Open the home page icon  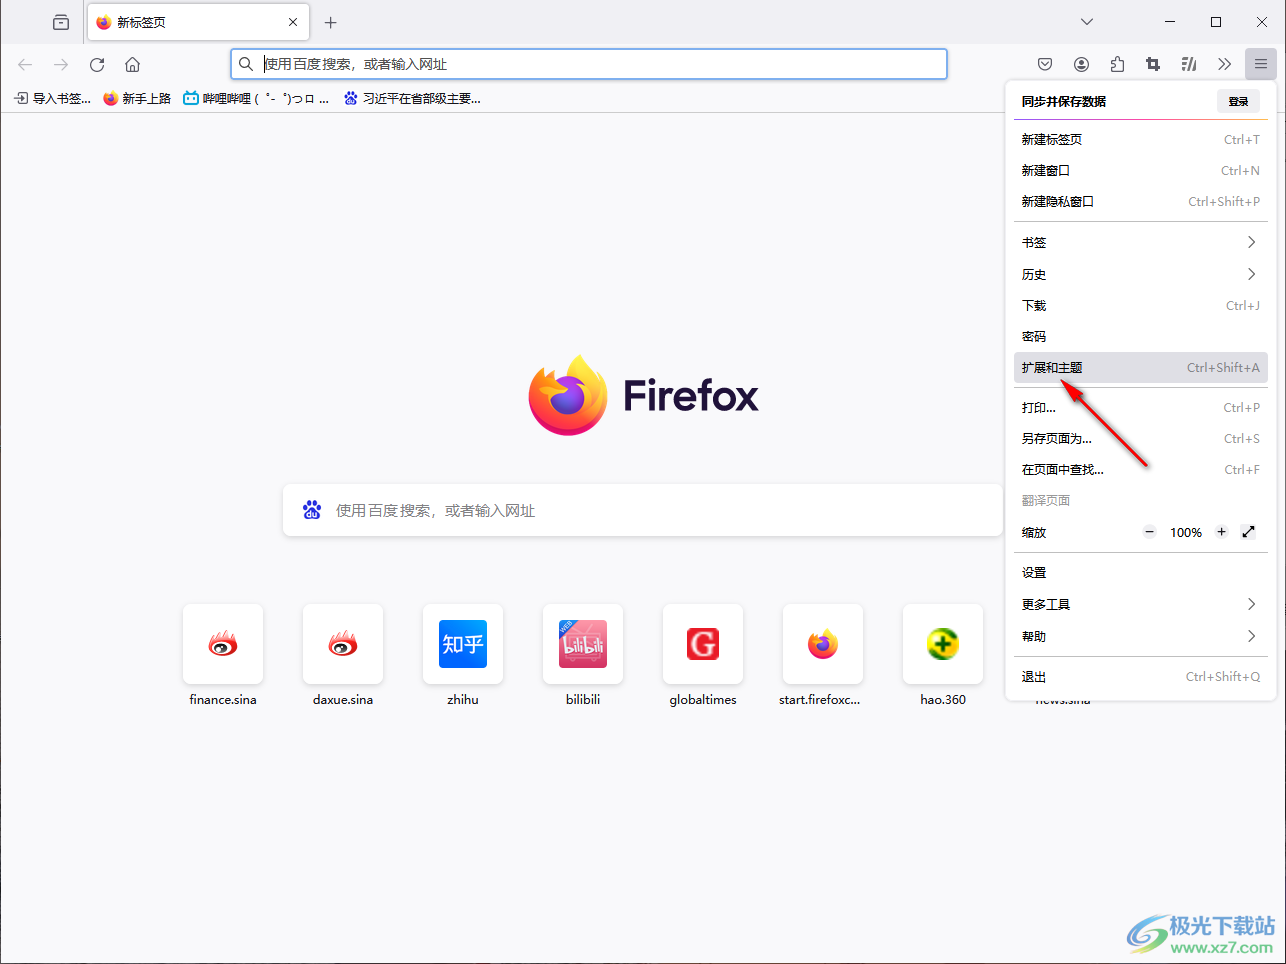click(x=132, y=64)
